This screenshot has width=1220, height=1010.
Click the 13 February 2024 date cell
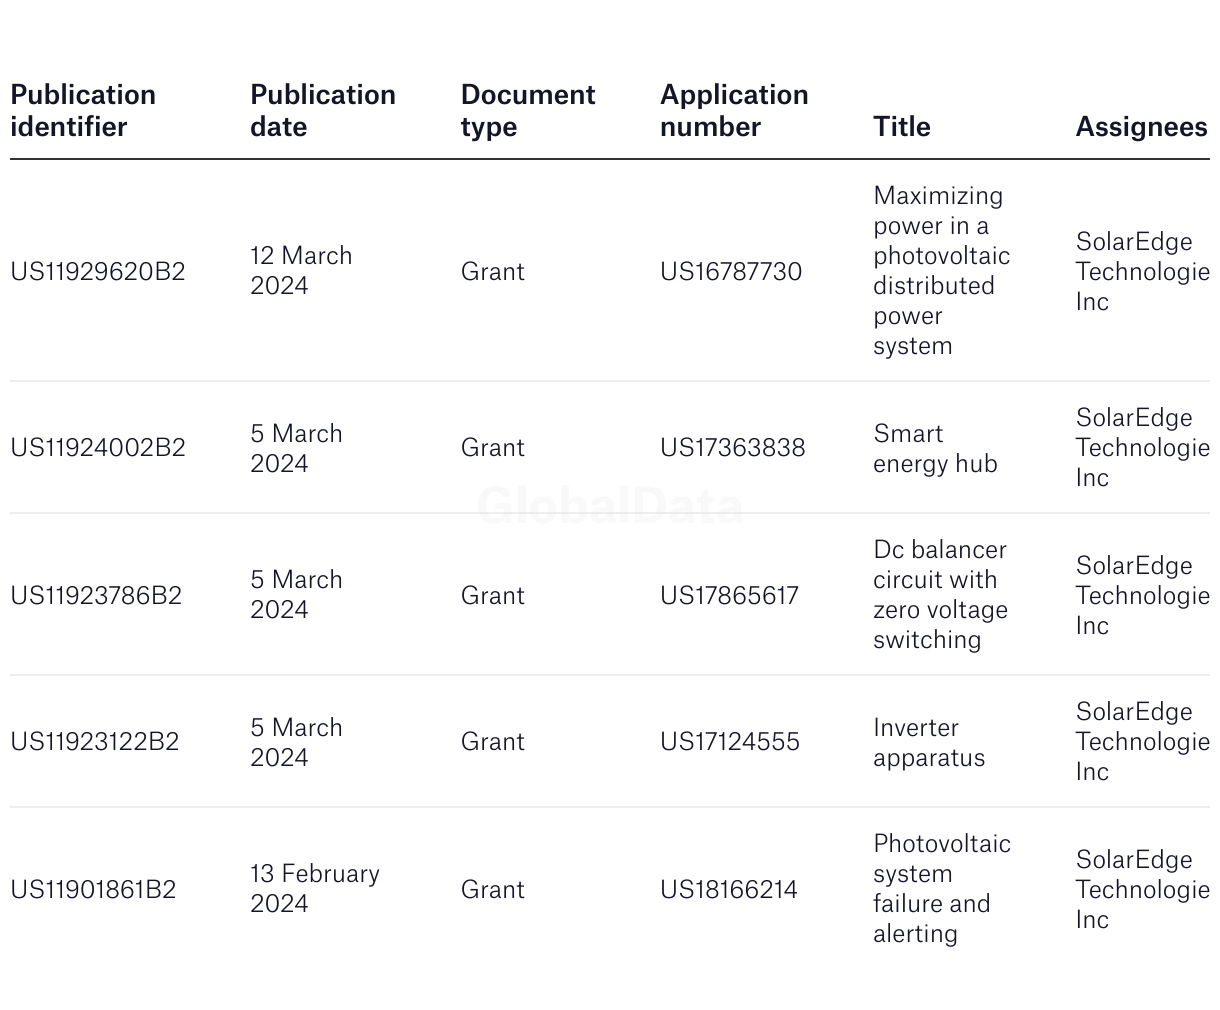pyautogui.click(x=315, y=888)
